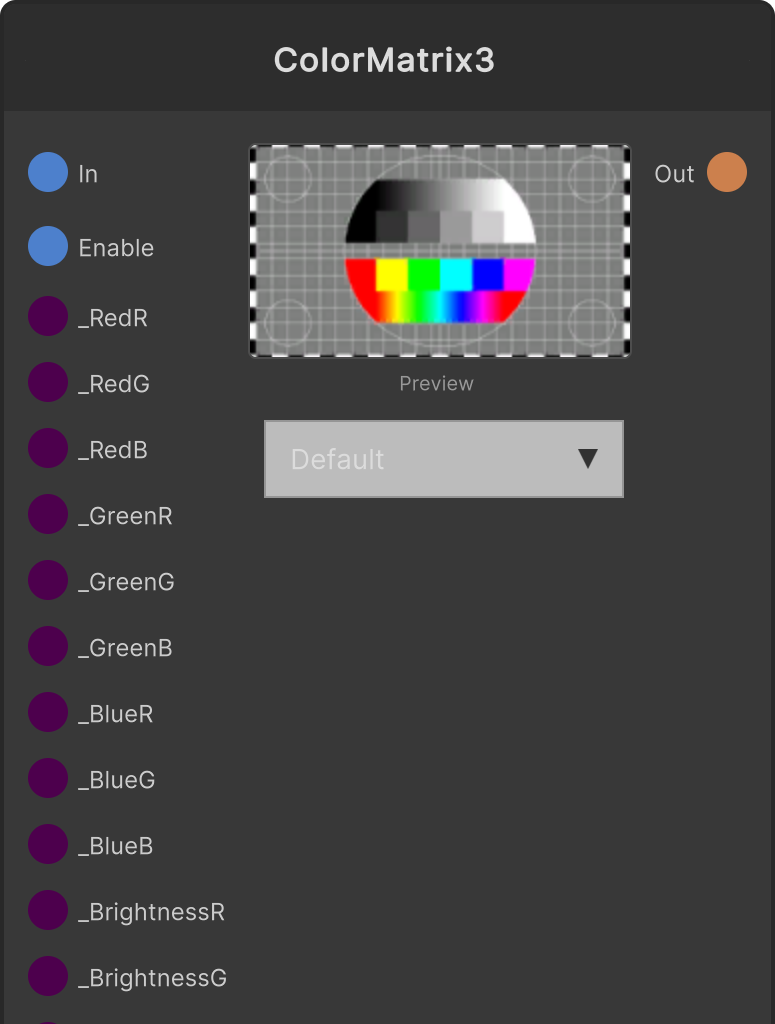Click the _BlueG label text
The height and width of the screenshot is (1024, 775).
pyautogui.click(x=117, y=780)
